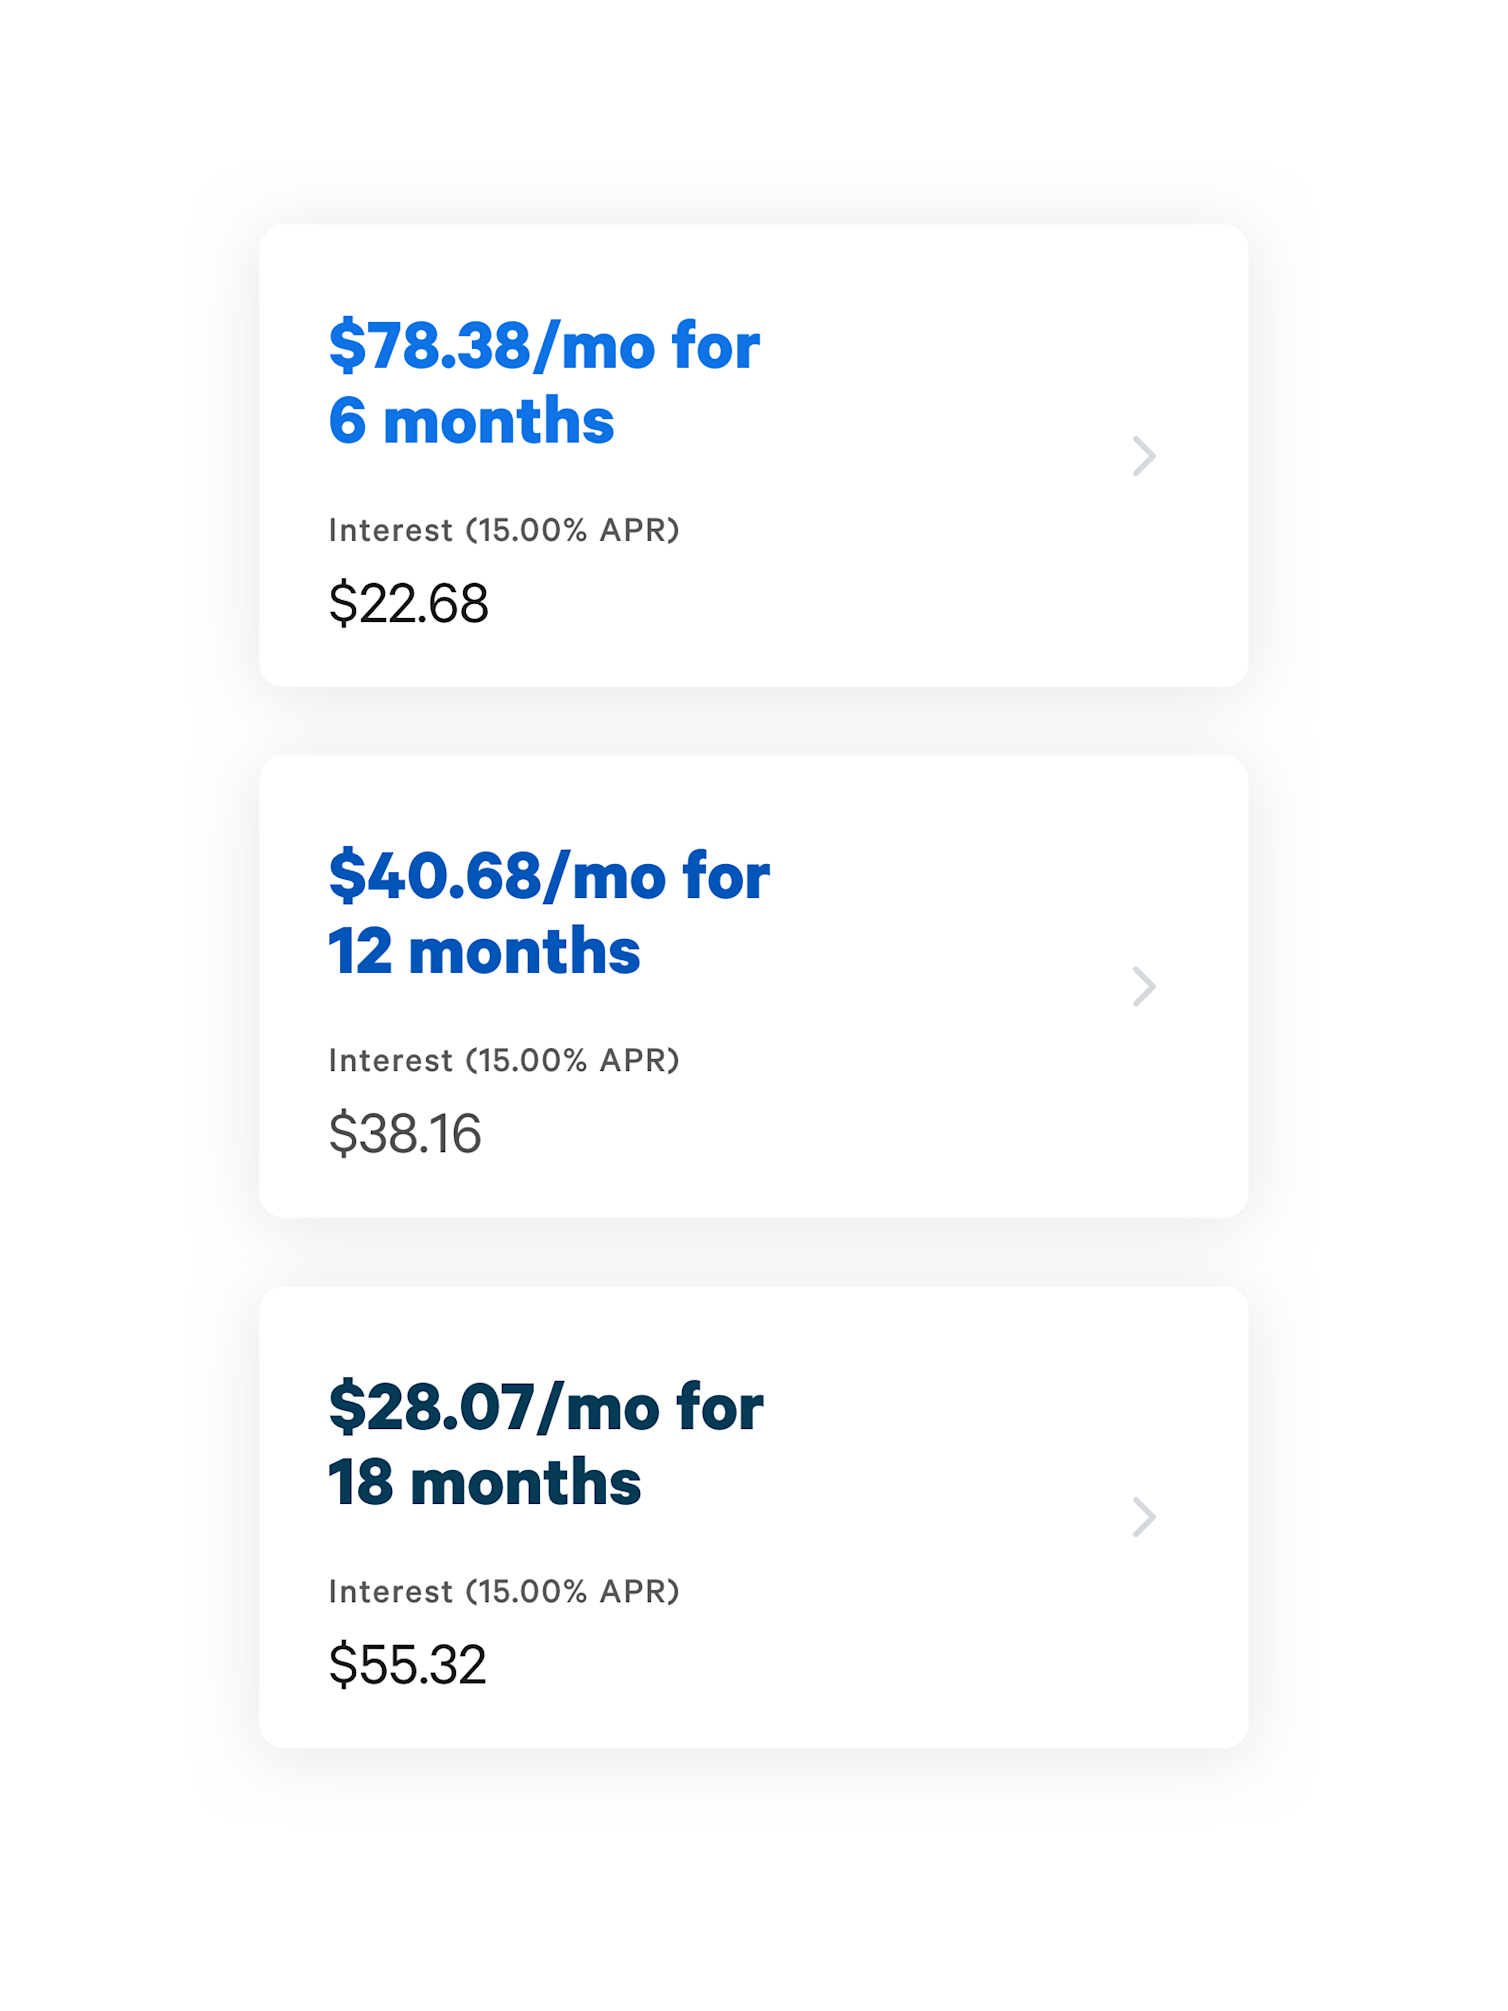Click the $38.16 interest amount
The image size is (1508, 2011).
tap(405, 1134)
